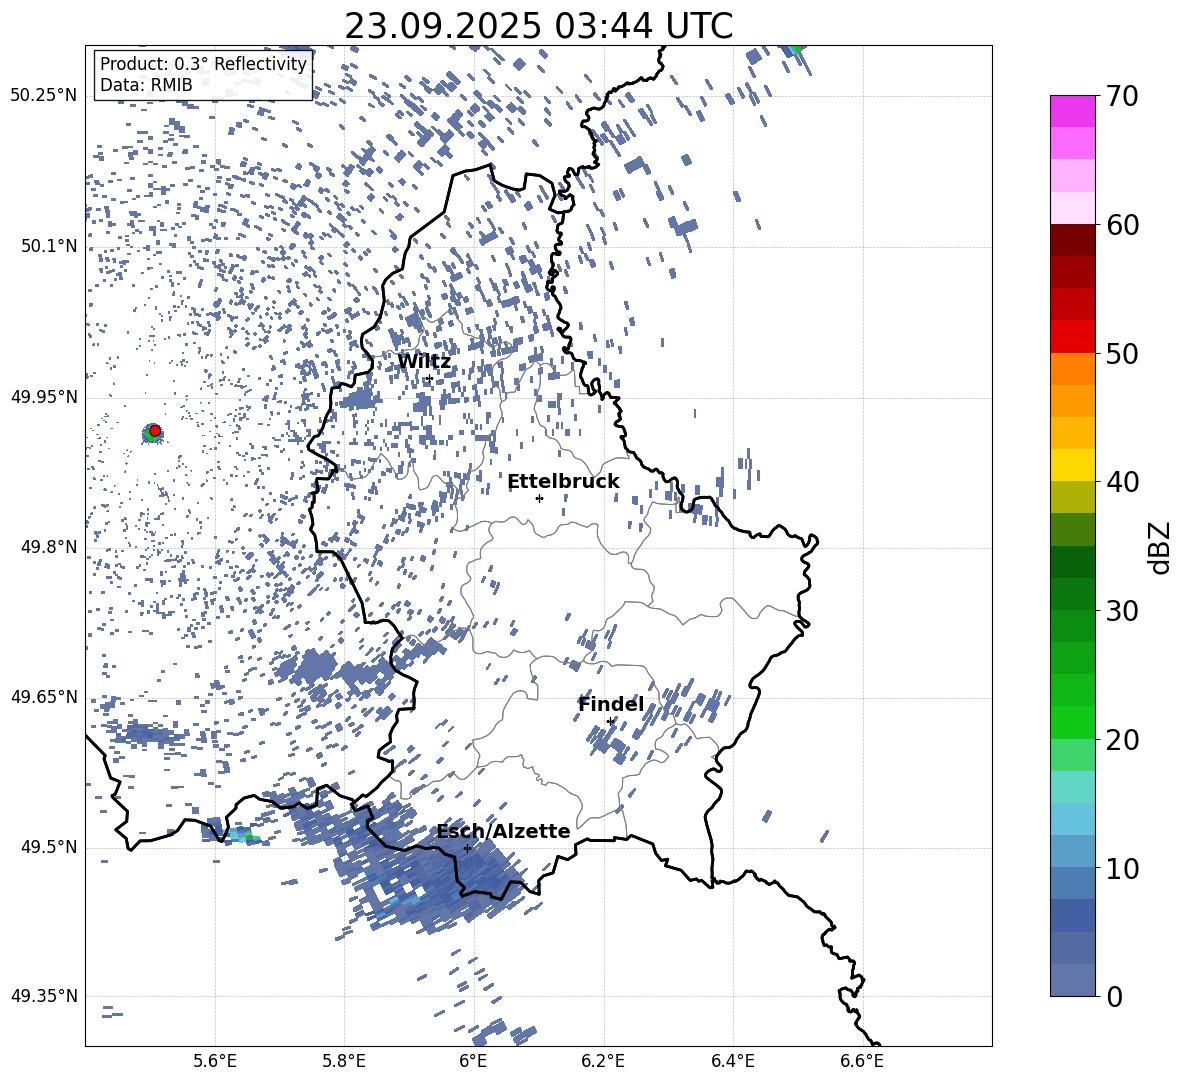Pick the yellow colorbar swatch above 40
Image resolution: width=1184 pixels, height=1081 pixels.
1072,465
